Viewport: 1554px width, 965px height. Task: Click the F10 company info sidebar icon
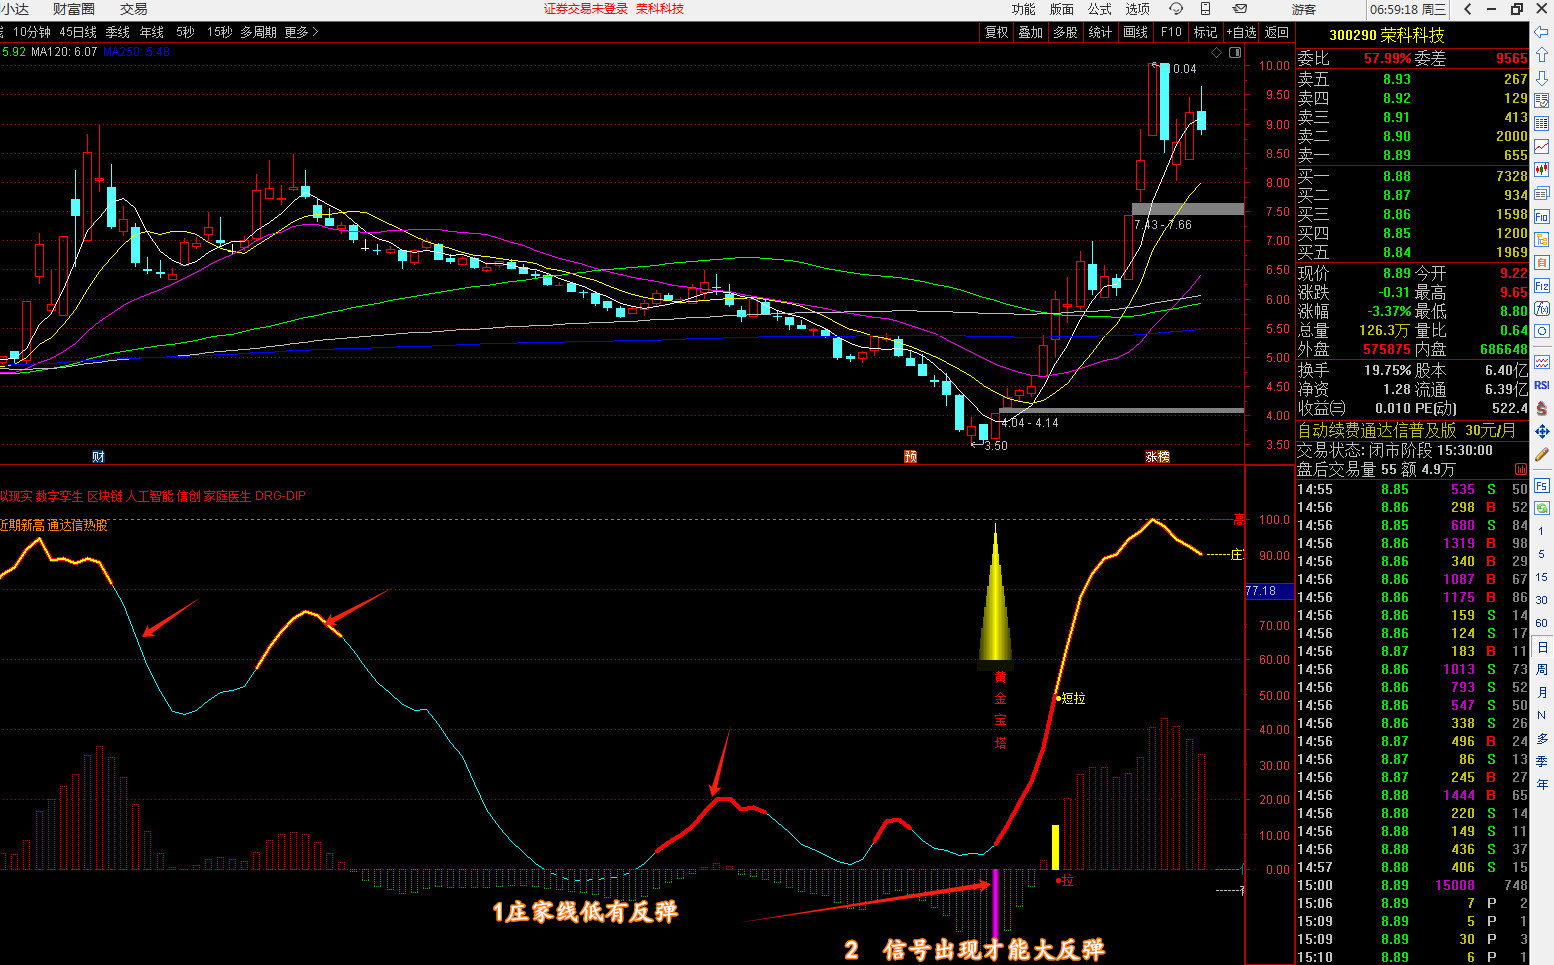pyautogui.click(x=1541, y=217)
